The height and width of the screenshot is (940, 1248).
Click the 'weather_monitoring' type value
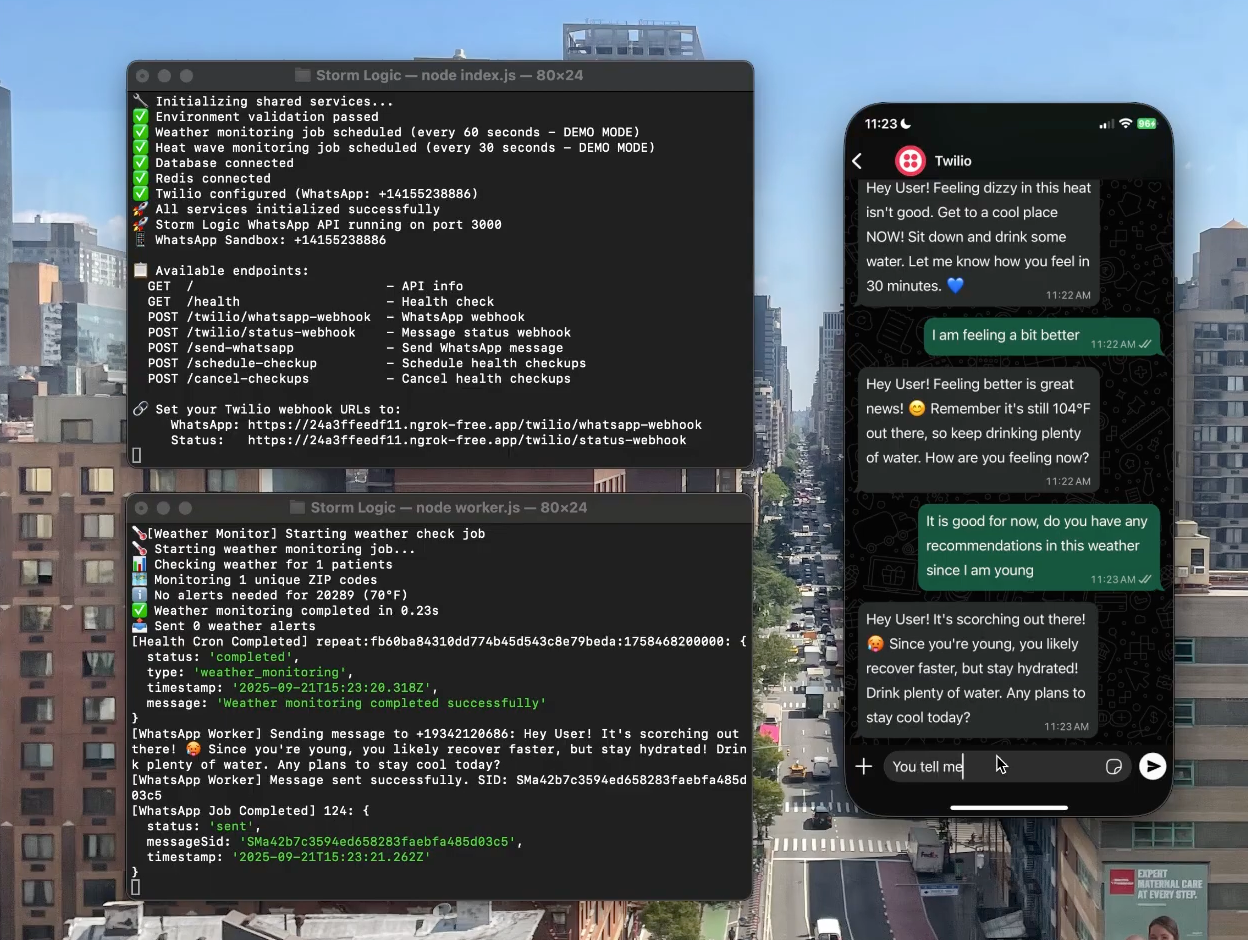click(270, 672)
